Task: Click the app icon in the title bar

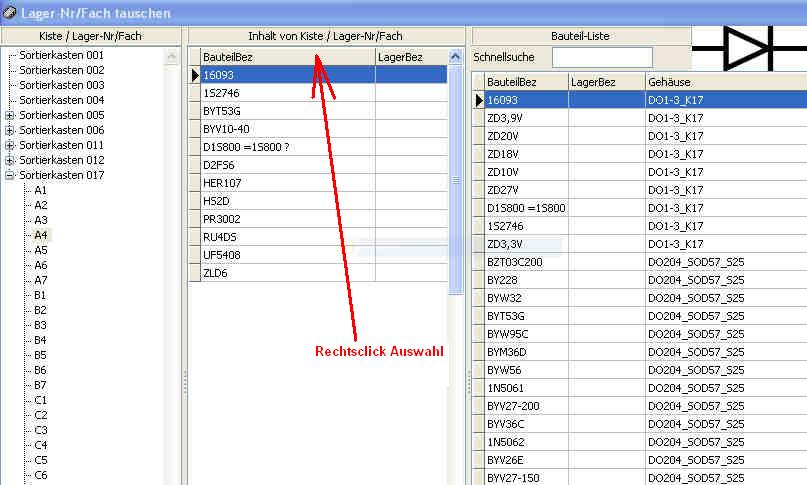Action: [x=9, y=12]
